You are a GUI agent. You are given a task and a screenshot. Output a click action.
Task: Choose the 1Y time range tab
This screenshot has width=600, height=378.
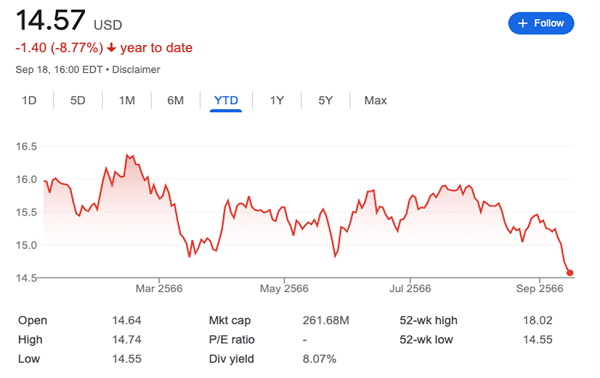pos(277,100)
